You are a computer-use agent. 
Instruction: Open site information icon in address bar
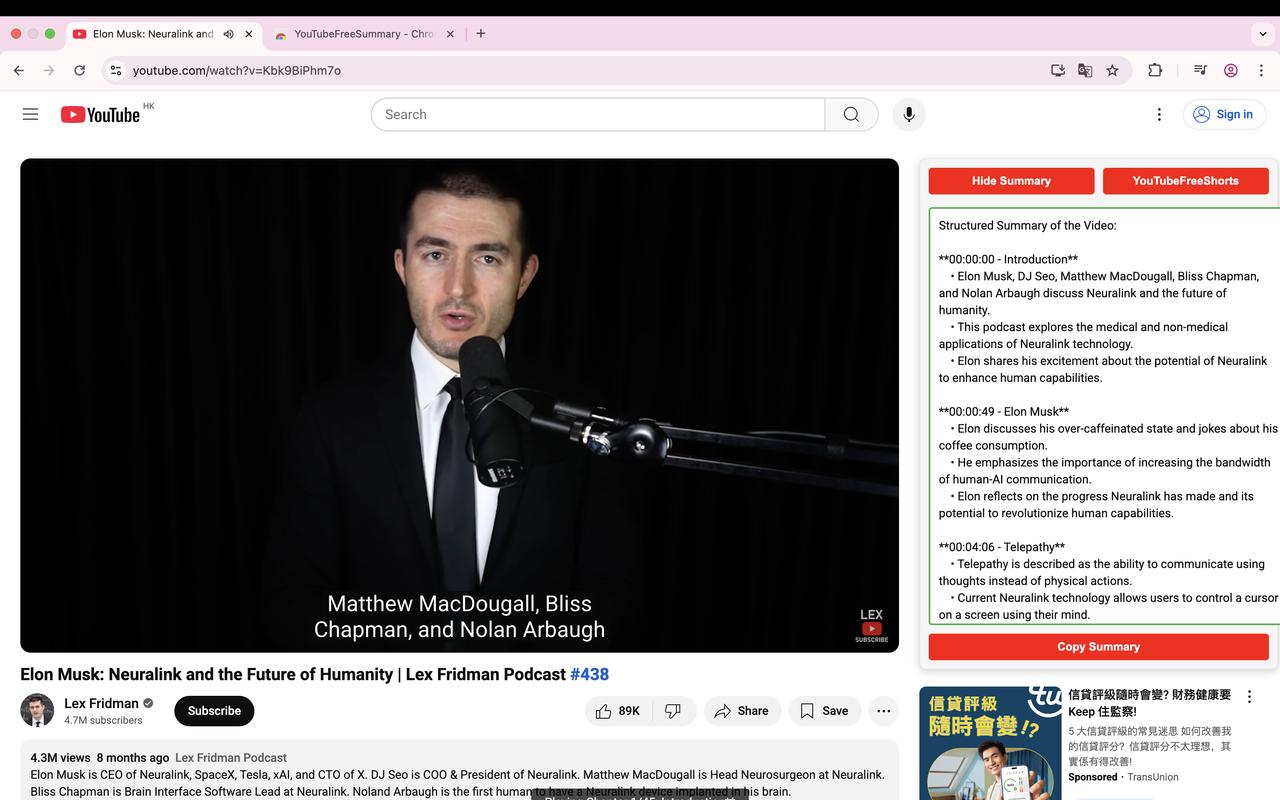tap(116, 70)
